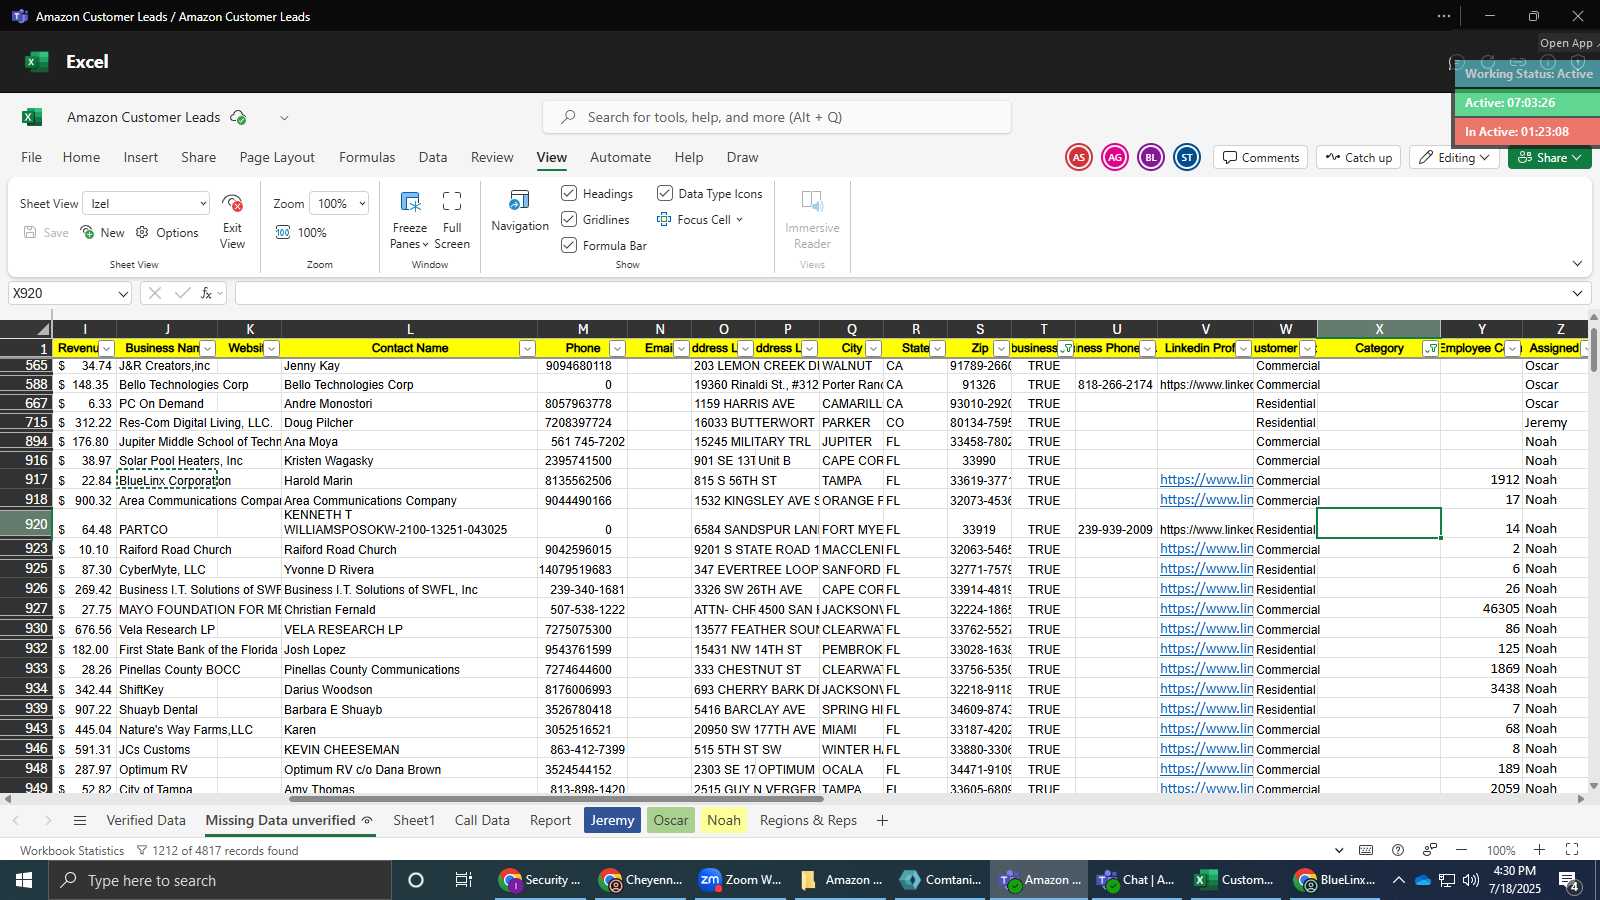
Task: Click the all sheets list icon
Action: click(x=80, y=820)
